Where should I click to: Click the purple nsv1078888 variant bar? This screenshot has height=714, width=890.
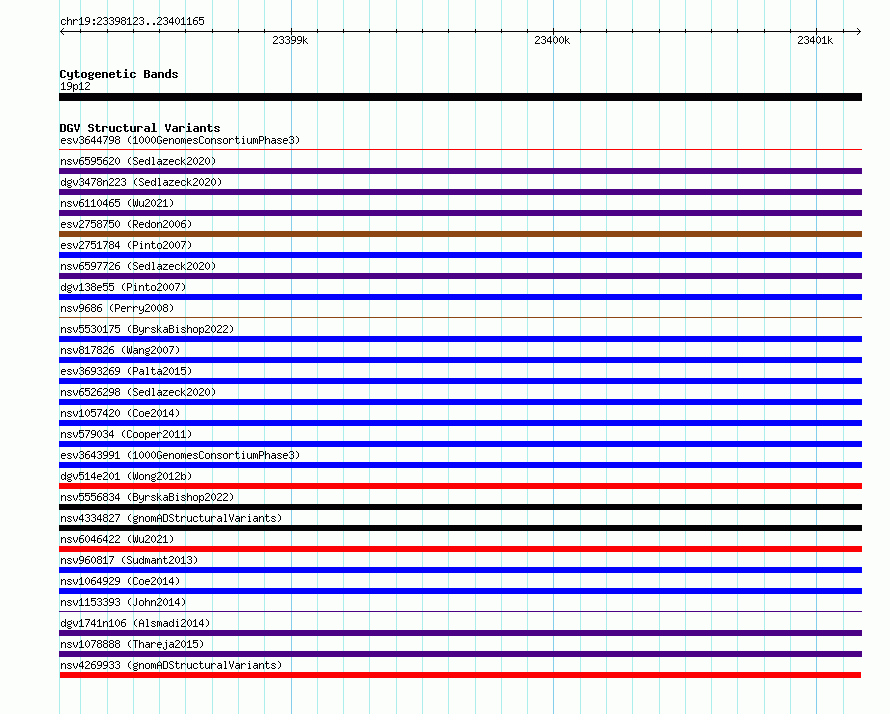pos(460,654)
